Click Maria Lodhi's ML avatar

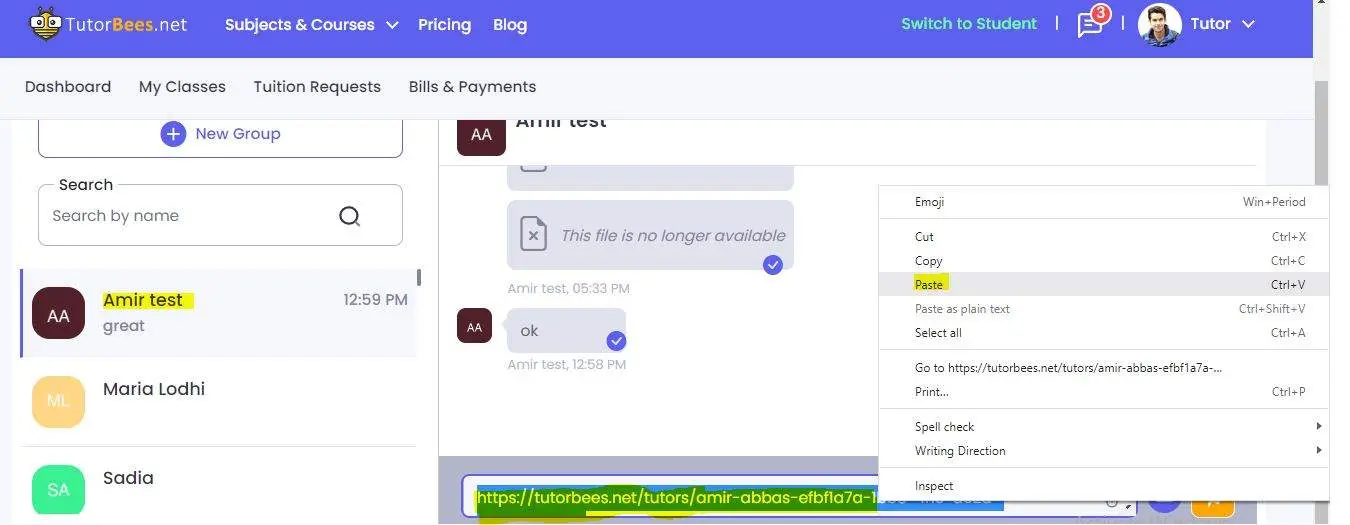point(58,401)
